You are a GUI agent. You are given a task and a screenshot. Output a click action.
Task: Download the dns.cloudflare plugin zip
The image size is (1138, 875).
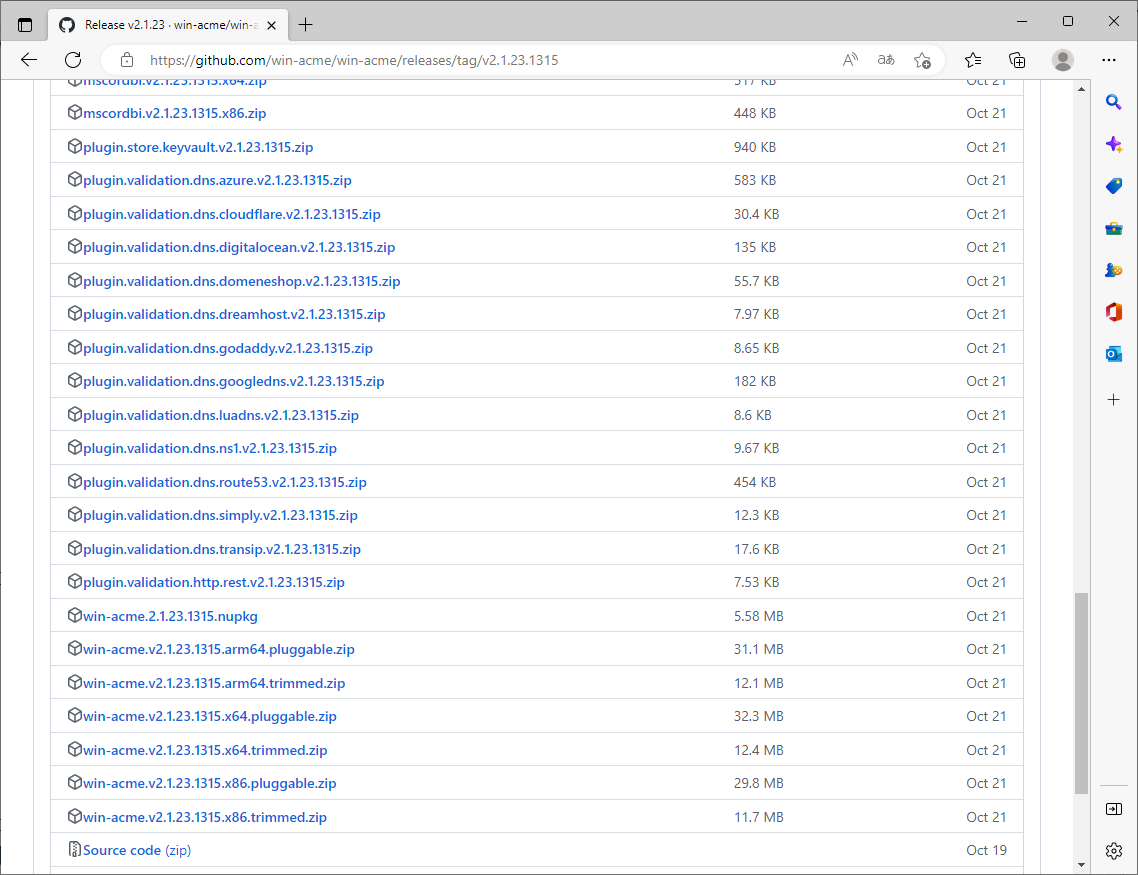click(x=232, y=214)
